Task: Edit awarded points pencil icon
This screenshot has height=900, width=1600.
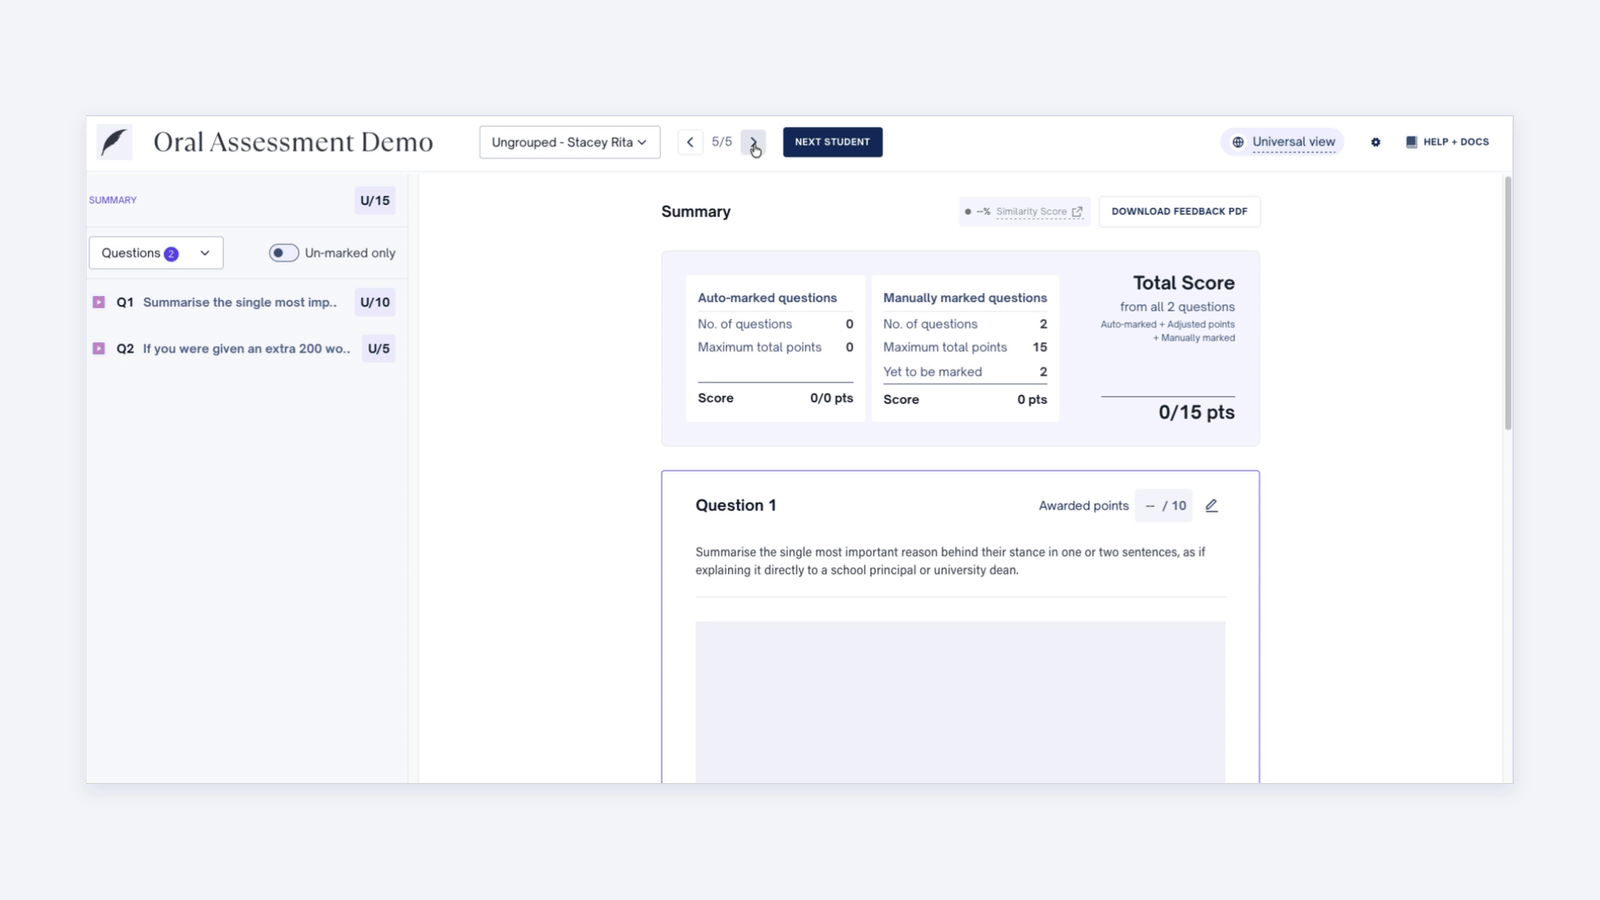Action: coord(1211,506)
